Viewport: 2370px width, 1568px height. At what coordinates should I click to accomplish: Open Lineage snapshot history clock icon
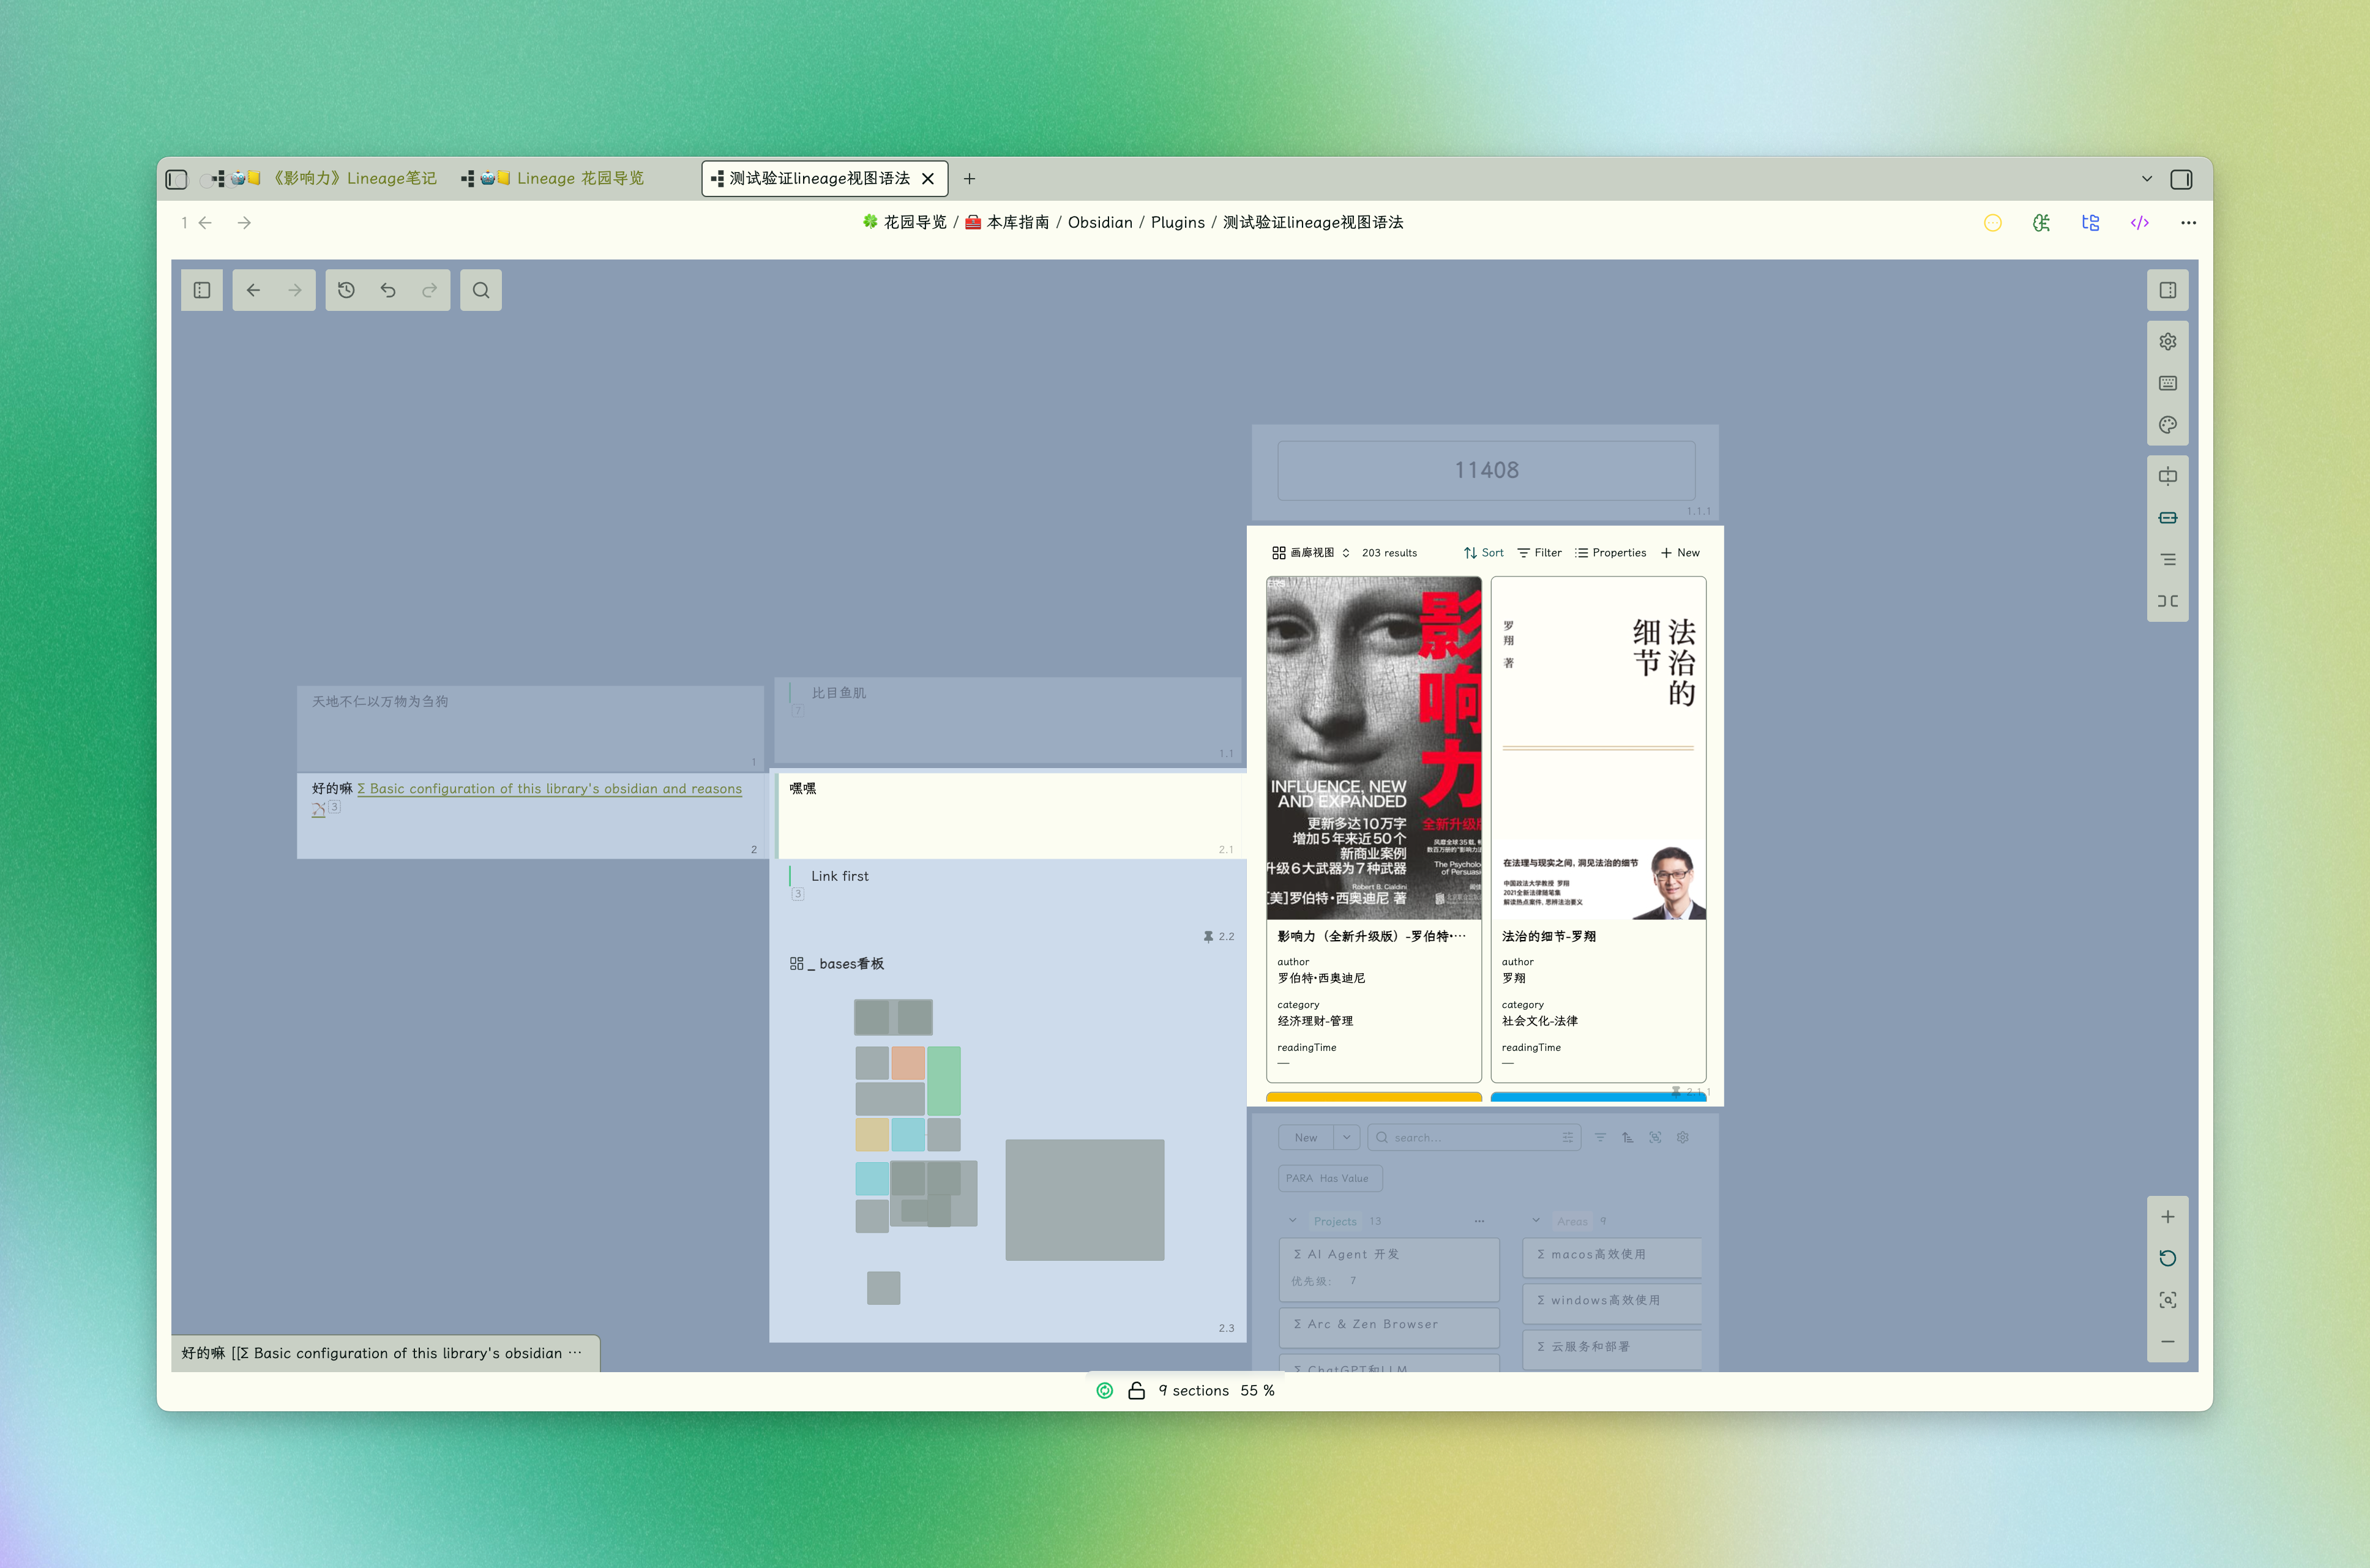tap(346, 290)
